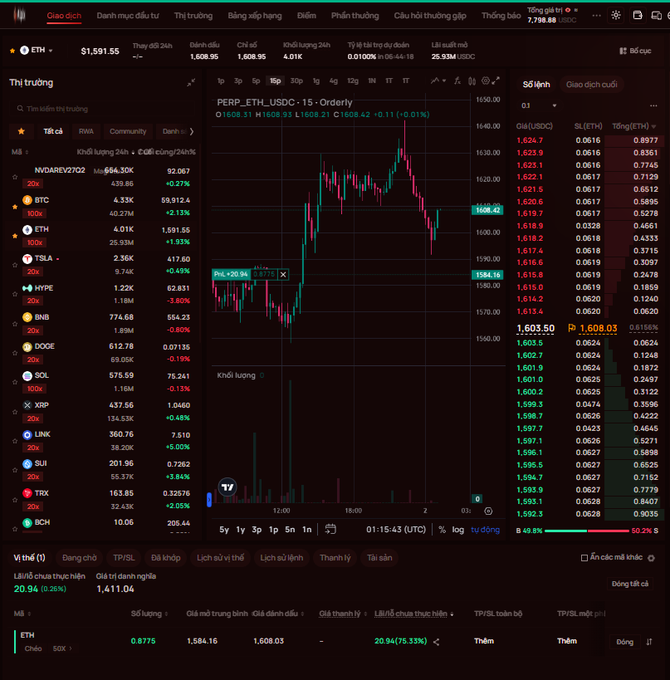Add TP/SL toàn bộ Thêm link
Screen dimensions: 670x680
coord(484,641)
